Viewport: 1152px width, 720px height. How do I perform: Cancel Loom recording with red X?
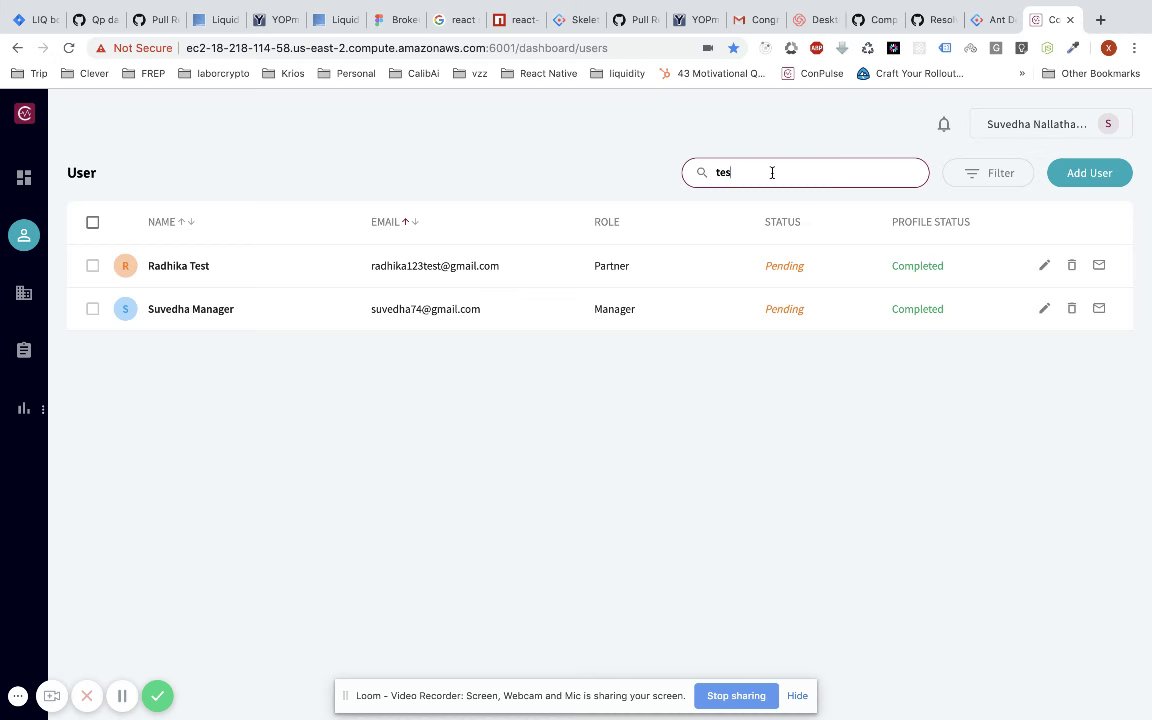pyautogui.click(x=87, y=696)
